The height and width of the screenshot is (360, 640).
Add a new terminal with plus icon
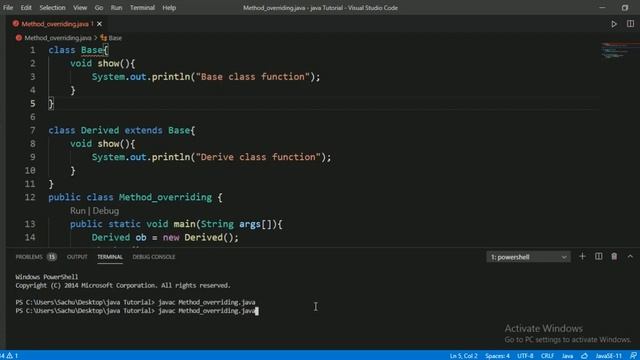[582, 256]
